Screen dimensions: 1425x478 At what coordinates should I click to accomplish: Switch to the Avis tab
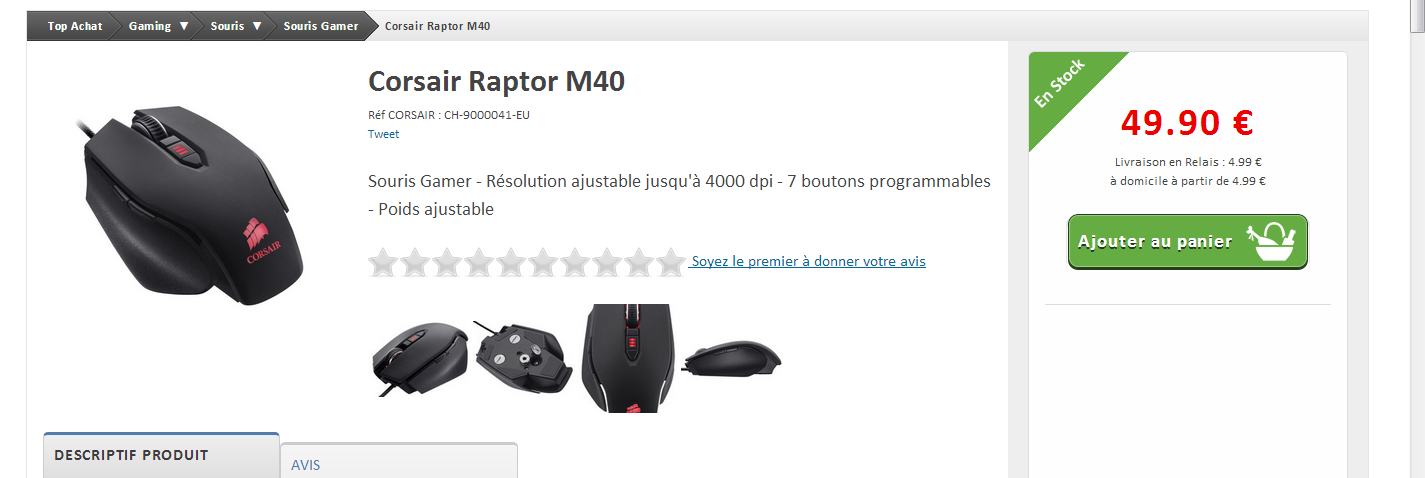pyautogui.click(x=399, y=462)
